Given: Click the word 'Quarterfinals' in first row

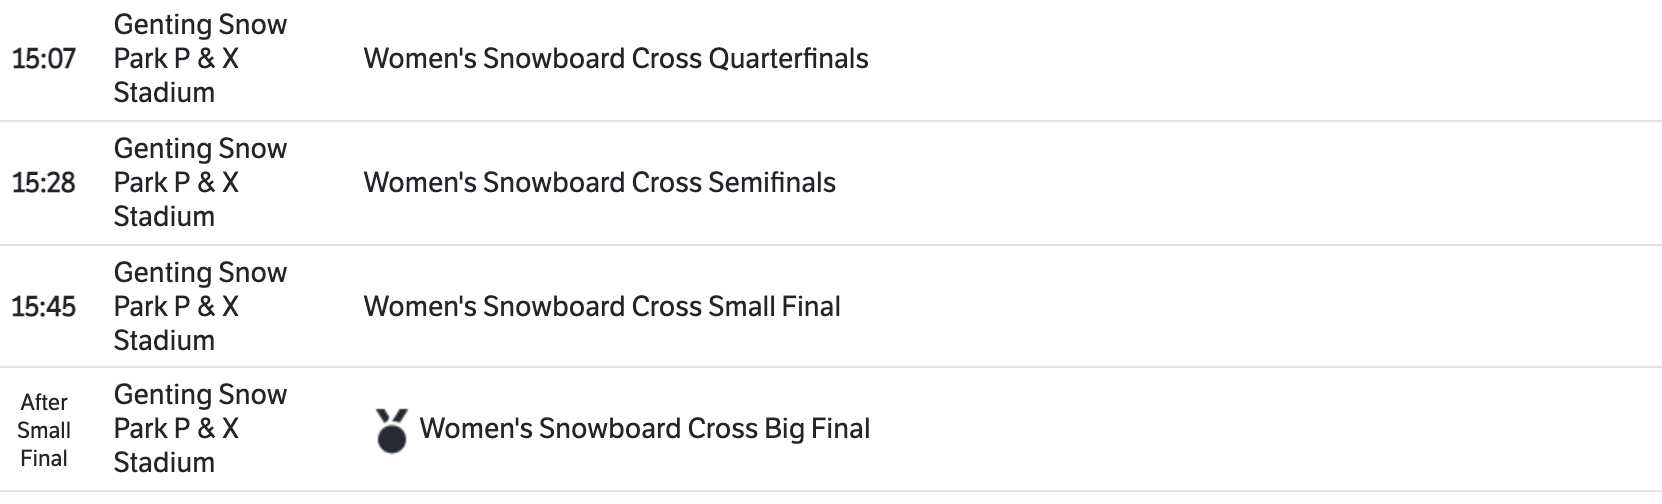Looking at the screenshot, I should (x=788, y=59).
